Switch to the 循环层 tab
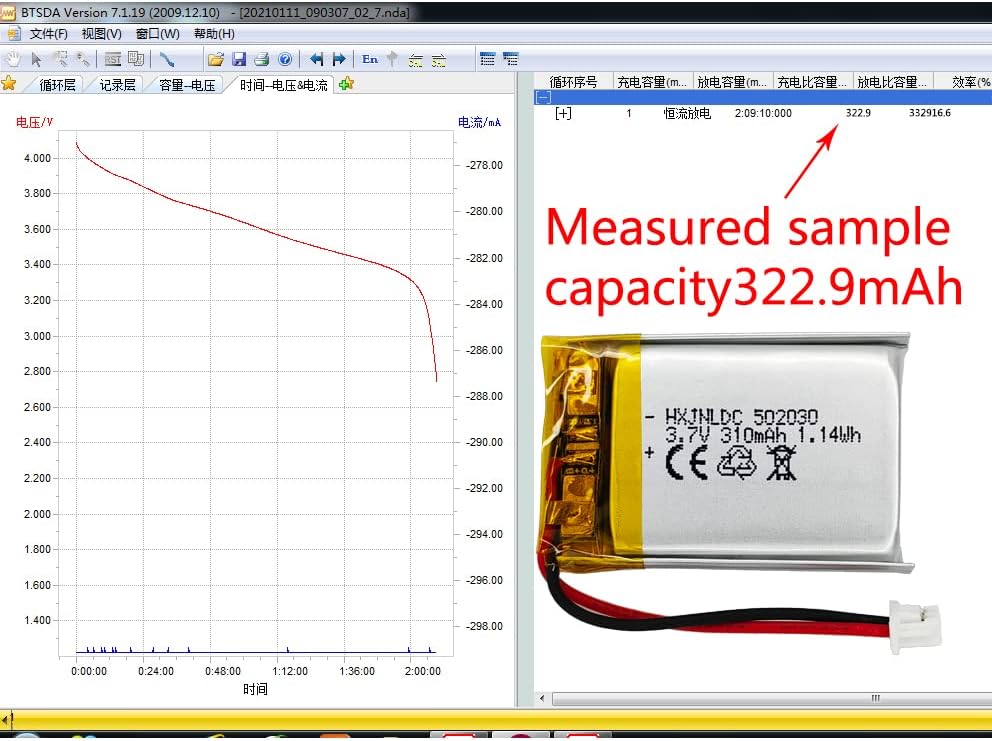 [57, 85]
